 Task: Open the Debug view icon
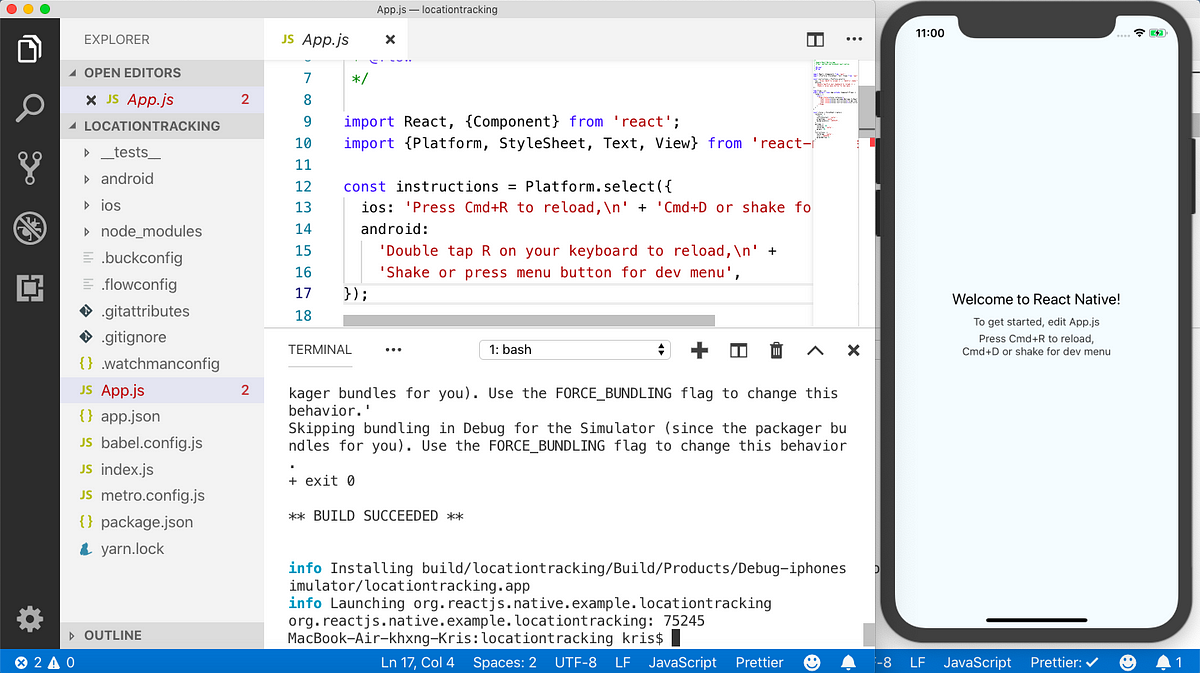point(30,228)
